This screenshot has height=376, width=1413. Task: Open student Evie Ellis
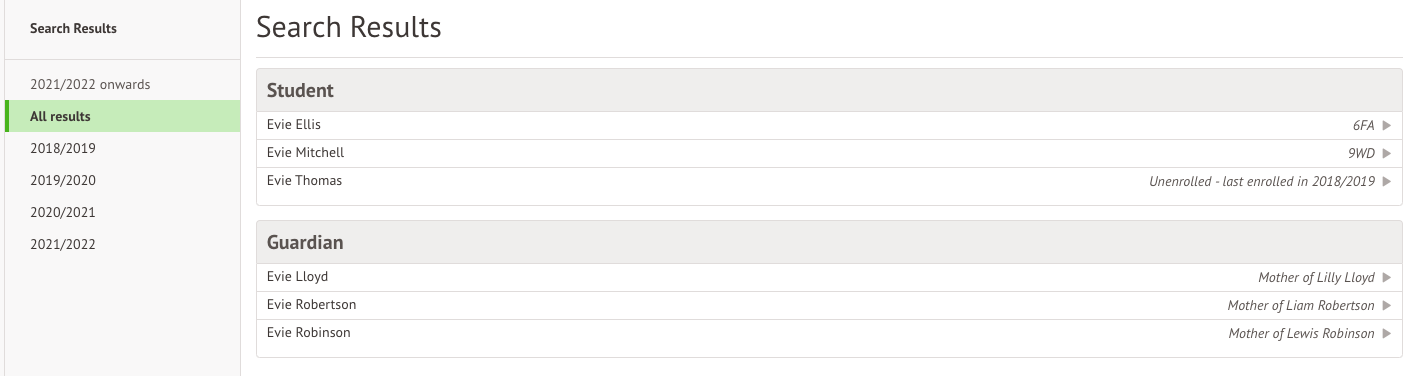tap(829, 125)
